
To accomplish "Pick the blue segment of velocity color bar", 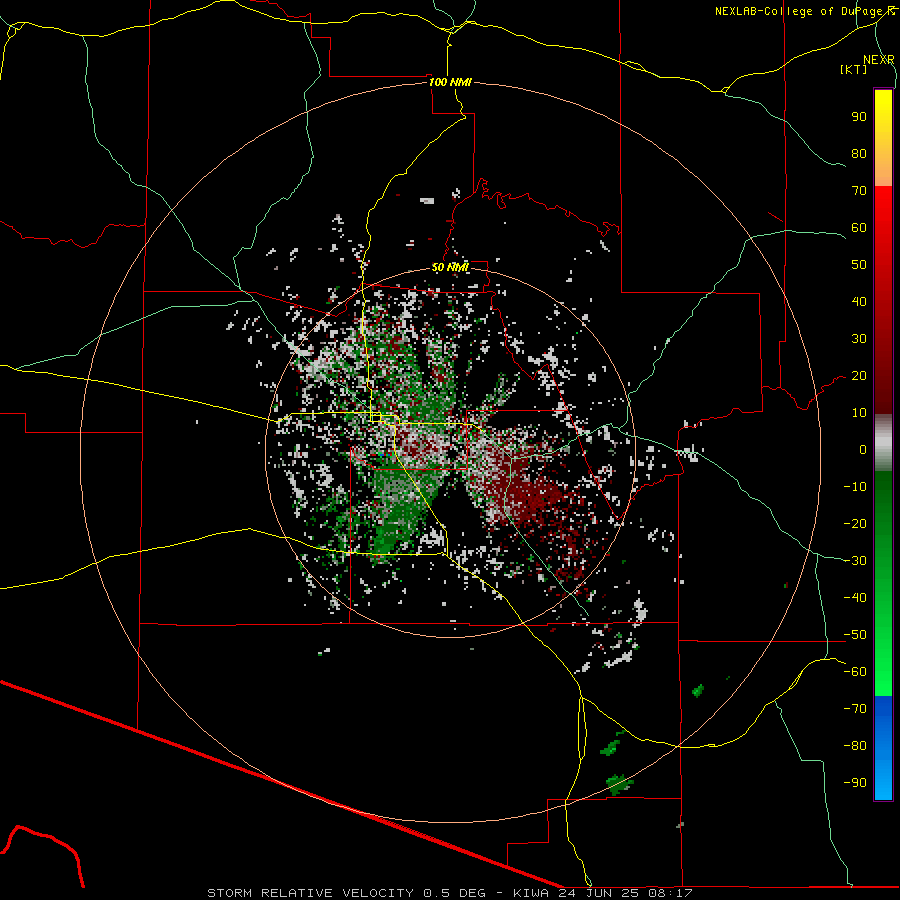I will click(x=883, y=748).
